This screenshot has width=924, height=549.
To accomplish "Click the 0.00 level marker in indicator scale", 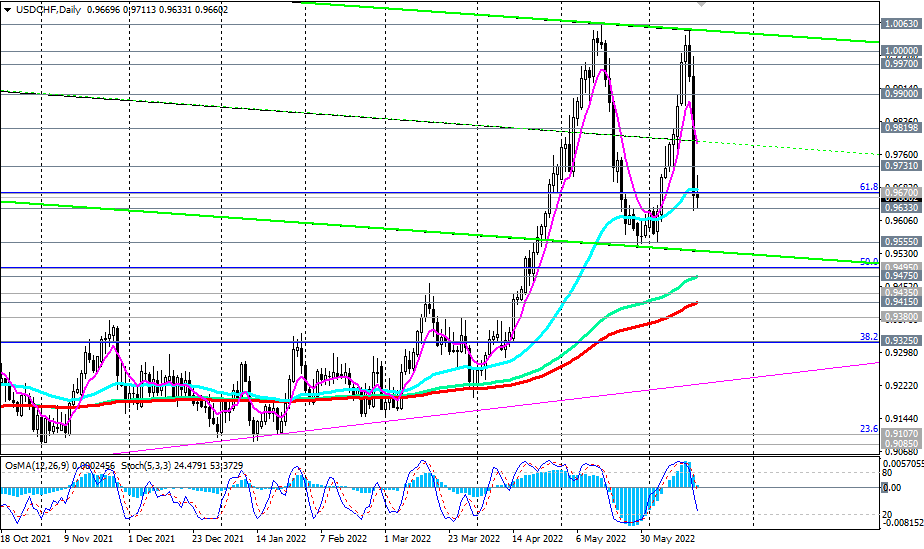I will click(893, 488).
